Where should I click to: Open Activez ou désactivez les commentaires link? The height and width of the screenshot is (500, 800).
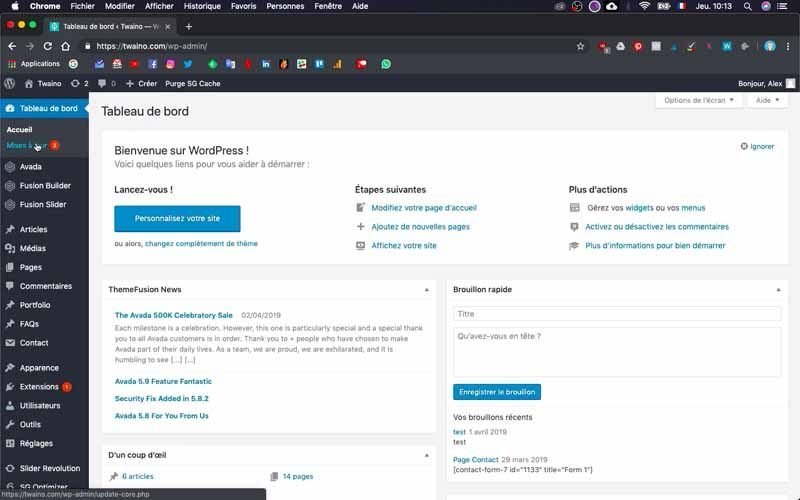(657, 227)
